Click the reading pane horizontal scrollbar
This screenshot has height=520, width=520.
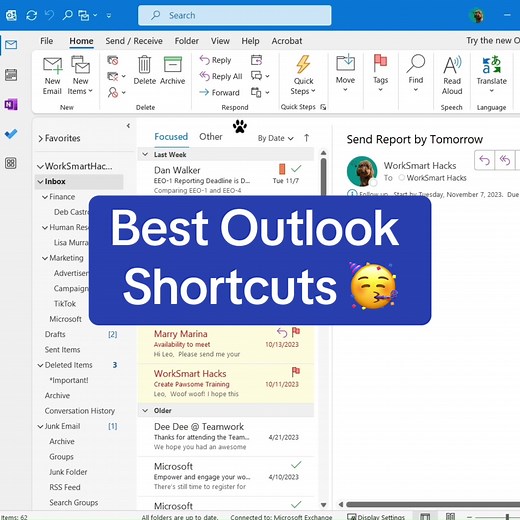pos(433,504)
